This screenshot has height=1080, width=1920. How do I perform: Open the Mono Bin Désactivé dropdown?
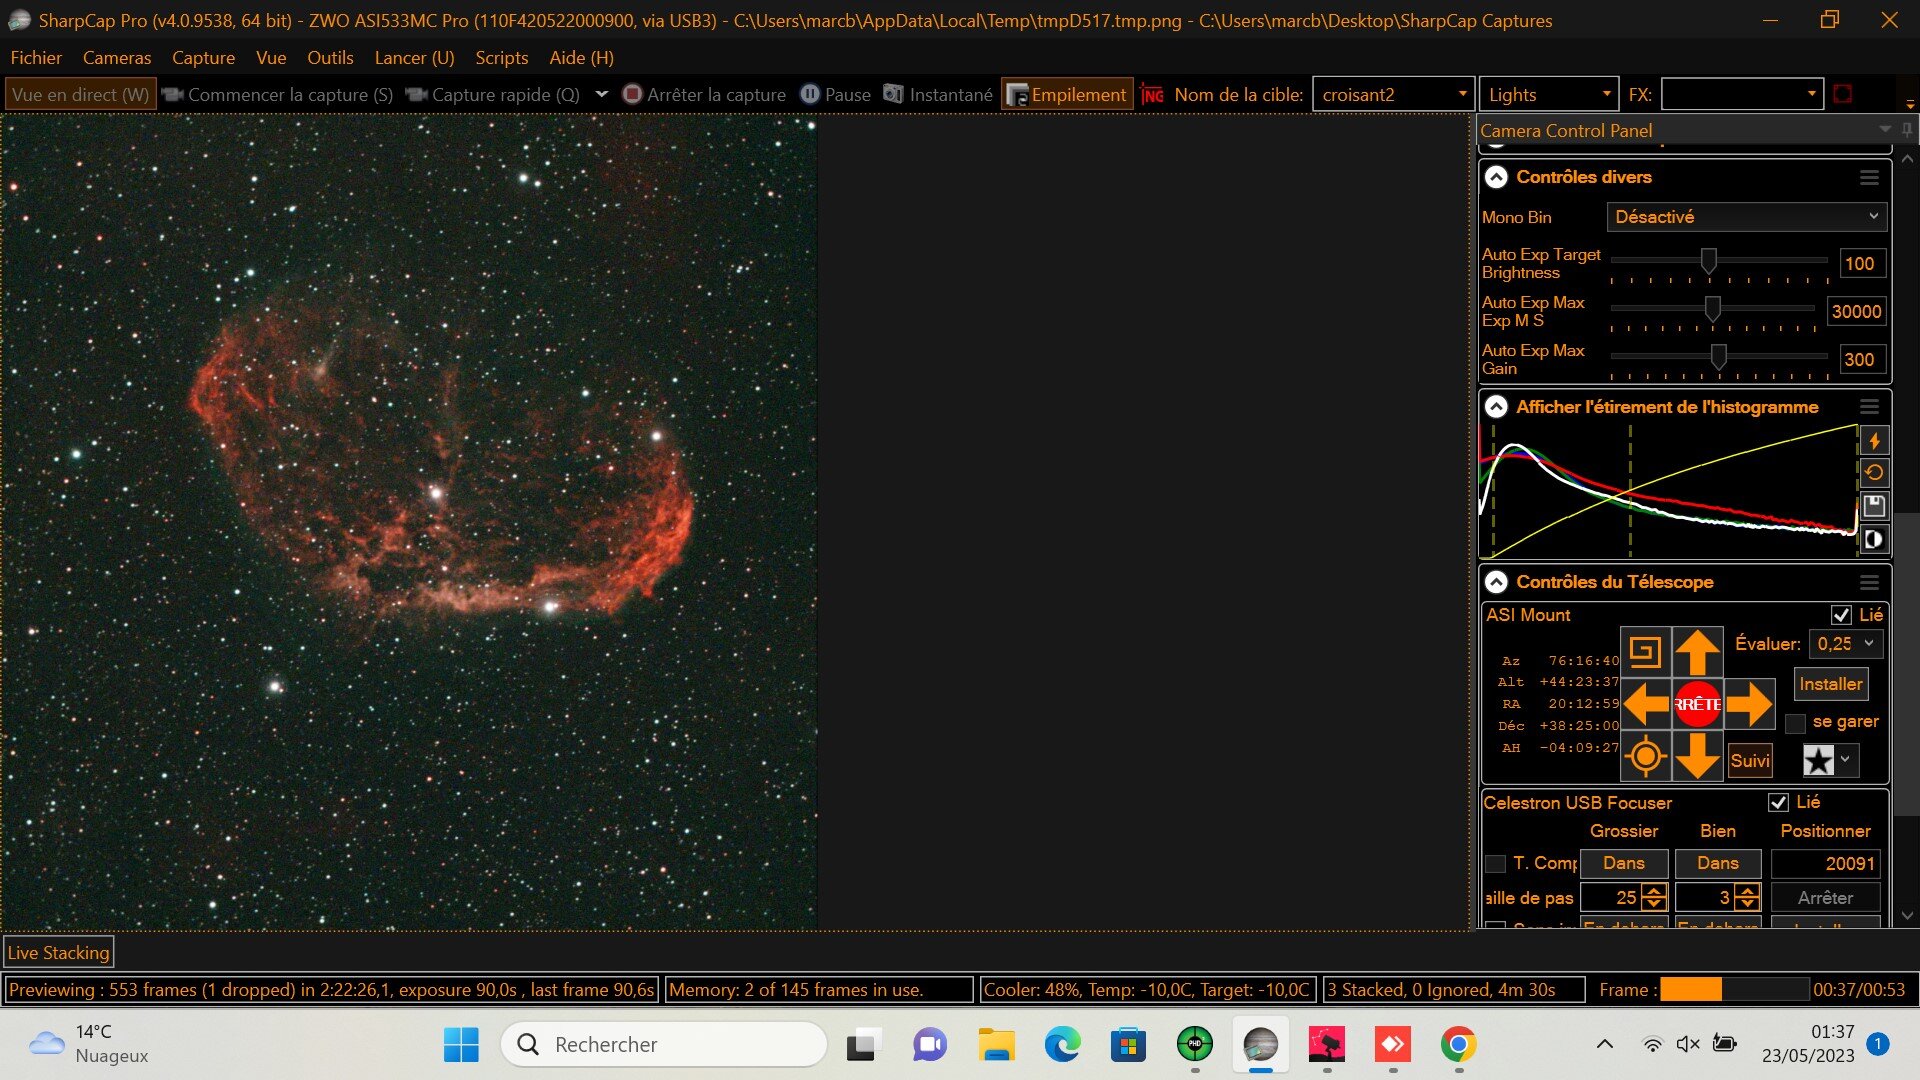(1746, 217)
